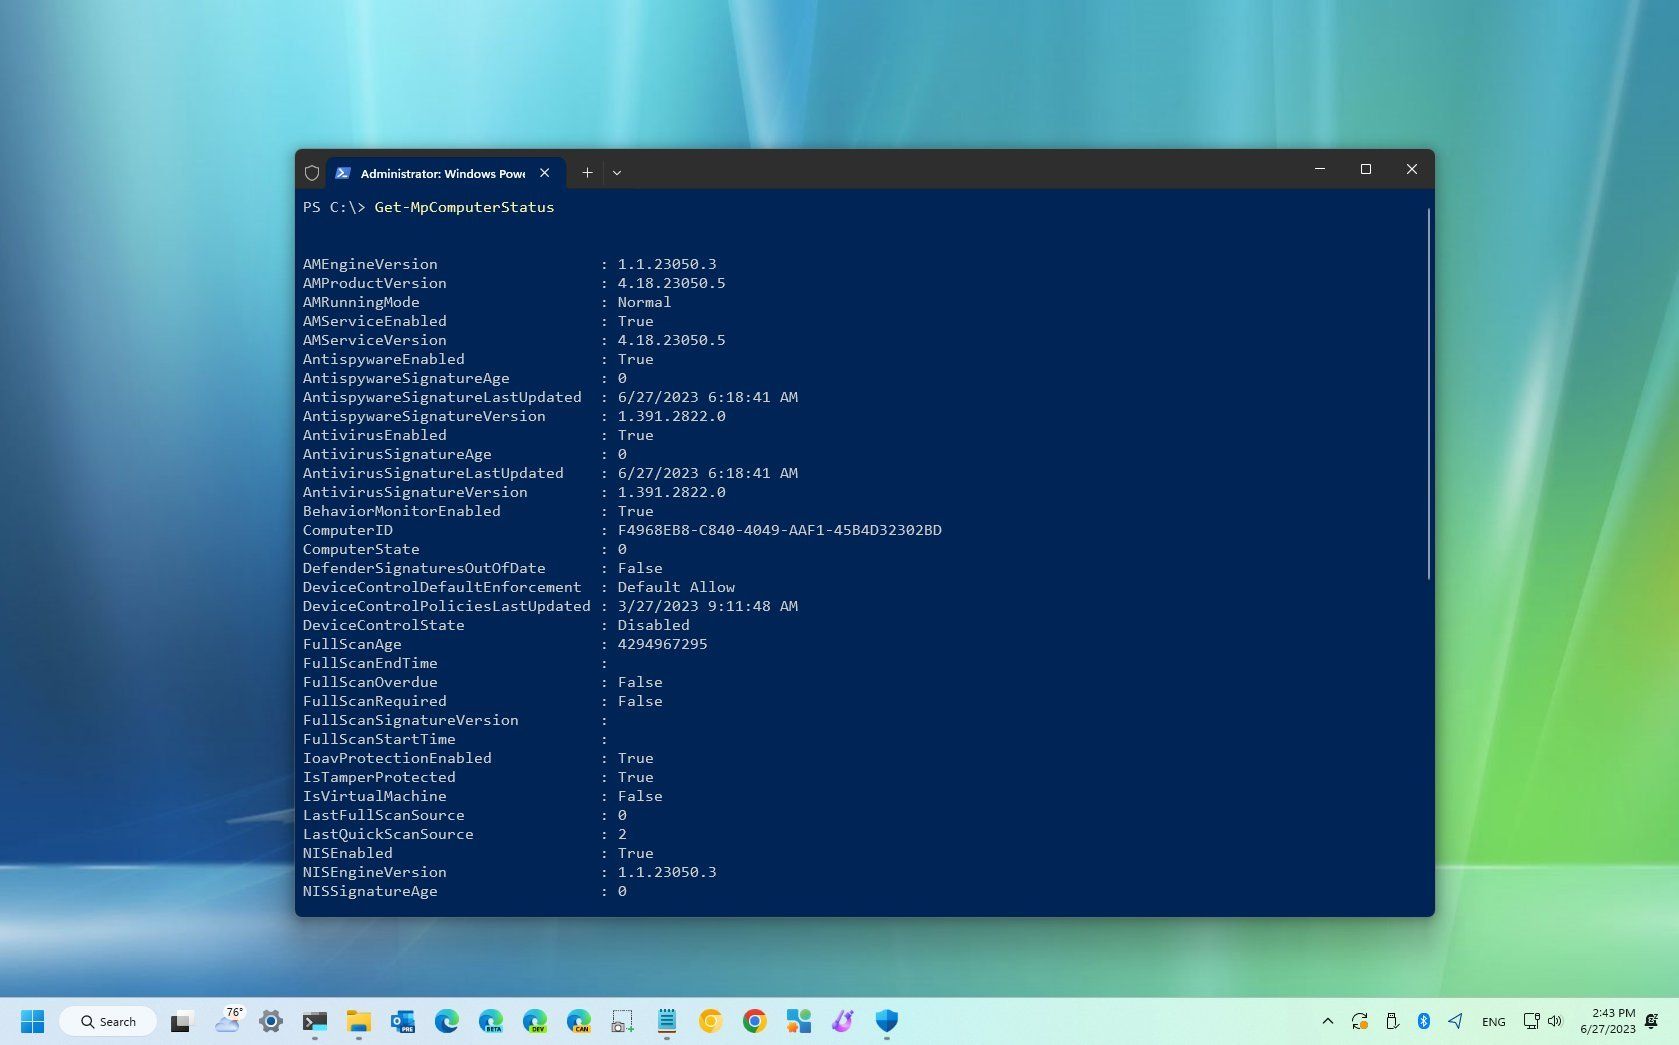1679x1045 pixels.
Task: Click the Bluetooth icon in system tray
Action: 1423,1021
